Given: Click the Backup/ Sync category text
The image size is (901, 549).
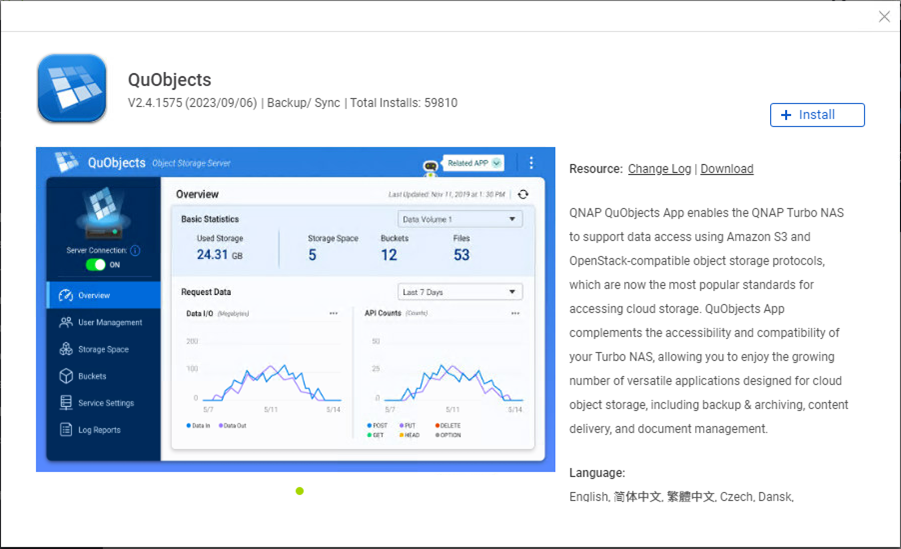Looking at the screenshot, I should coord(303,103).
